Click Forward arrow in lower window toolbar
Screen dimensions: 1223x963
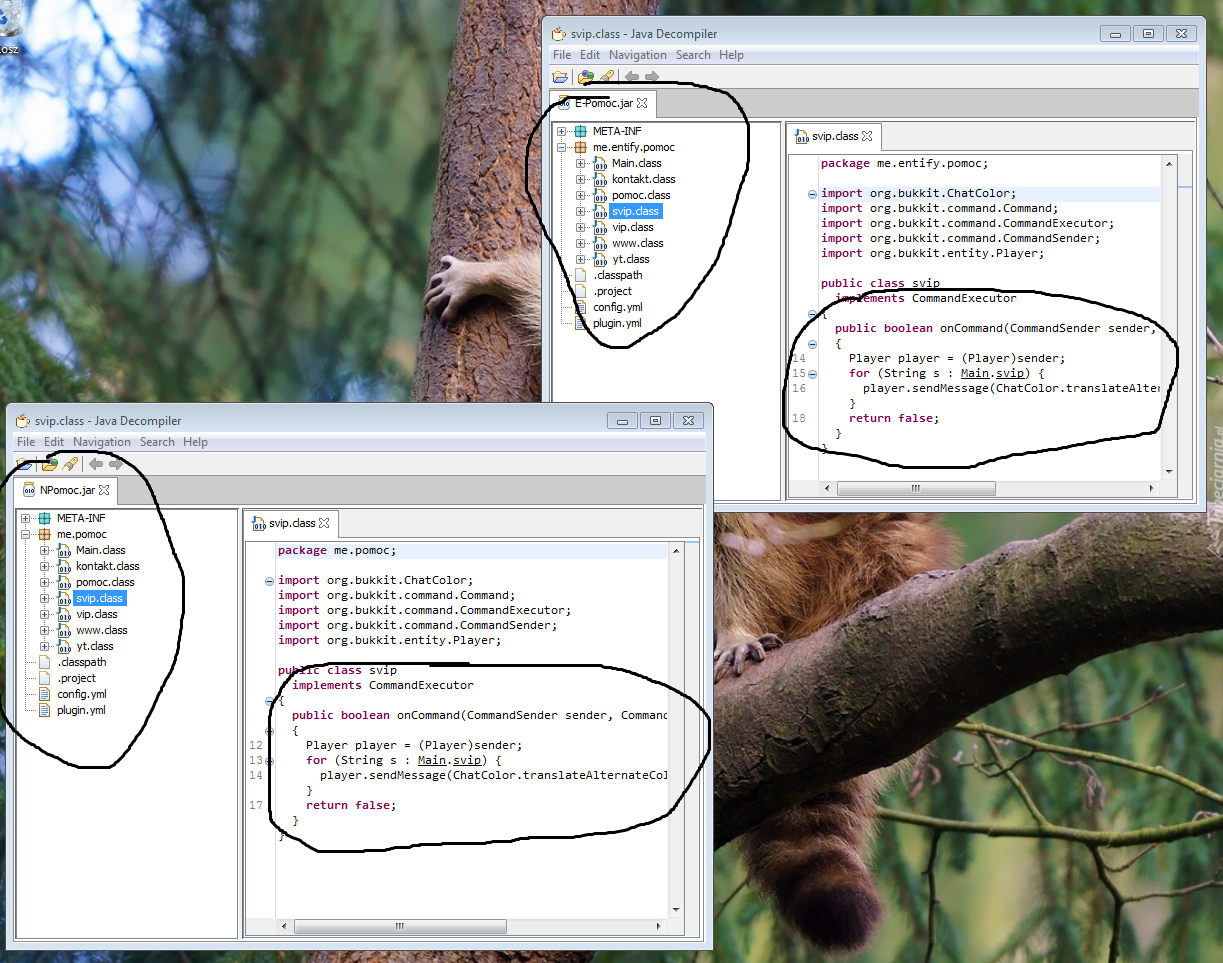point(116,463)
